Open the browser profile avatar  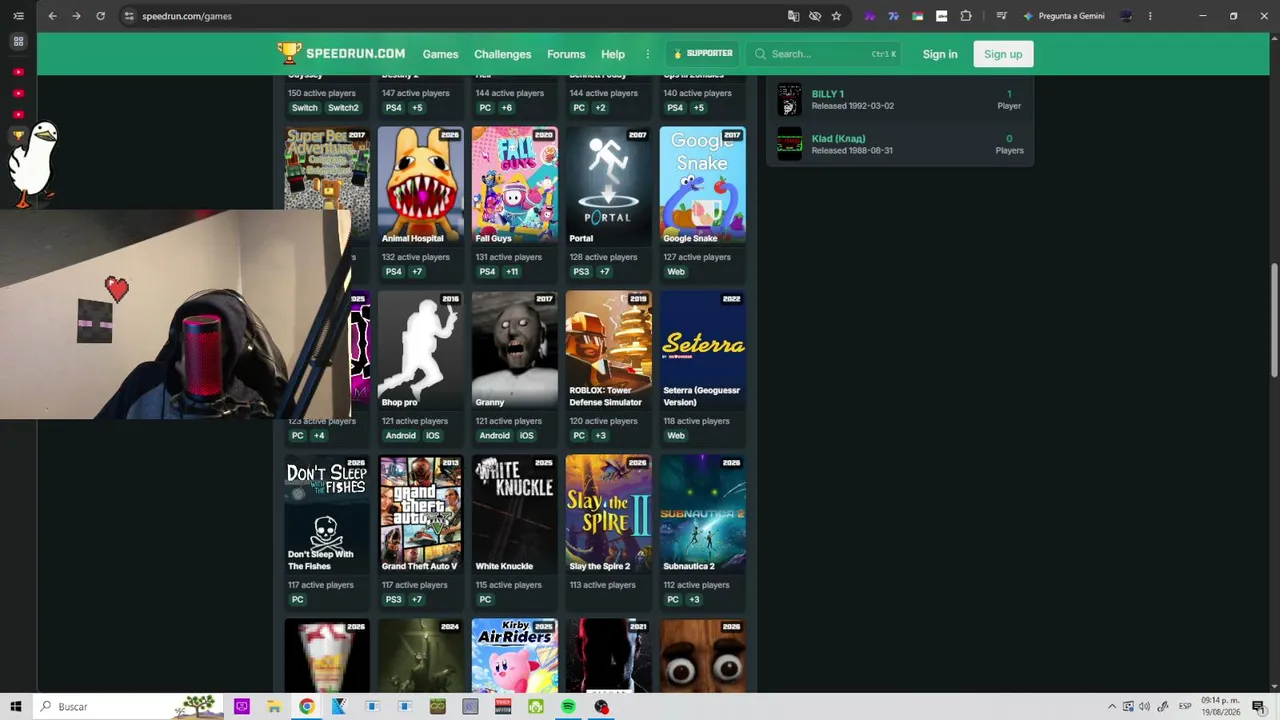[x=1126, y=16]
